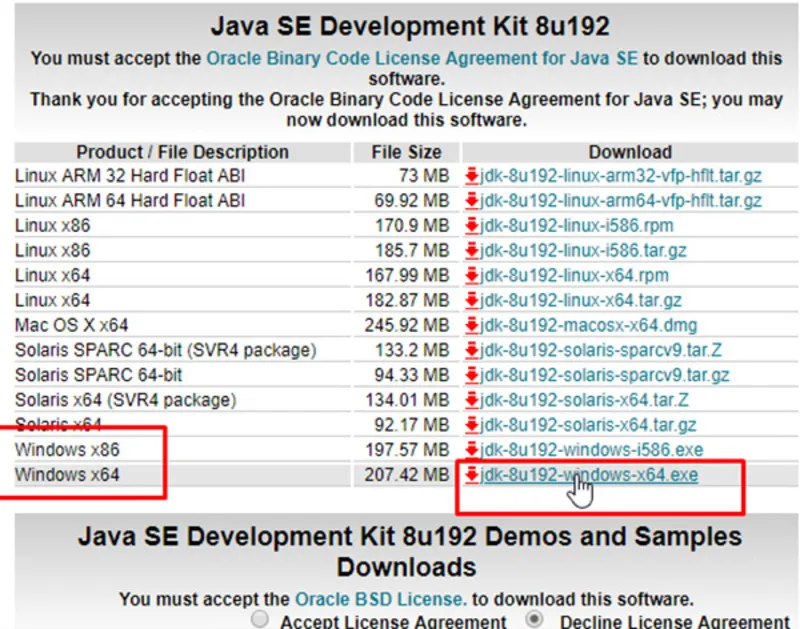Click Demos and Samples Downloads heading

tap(410, 551)
